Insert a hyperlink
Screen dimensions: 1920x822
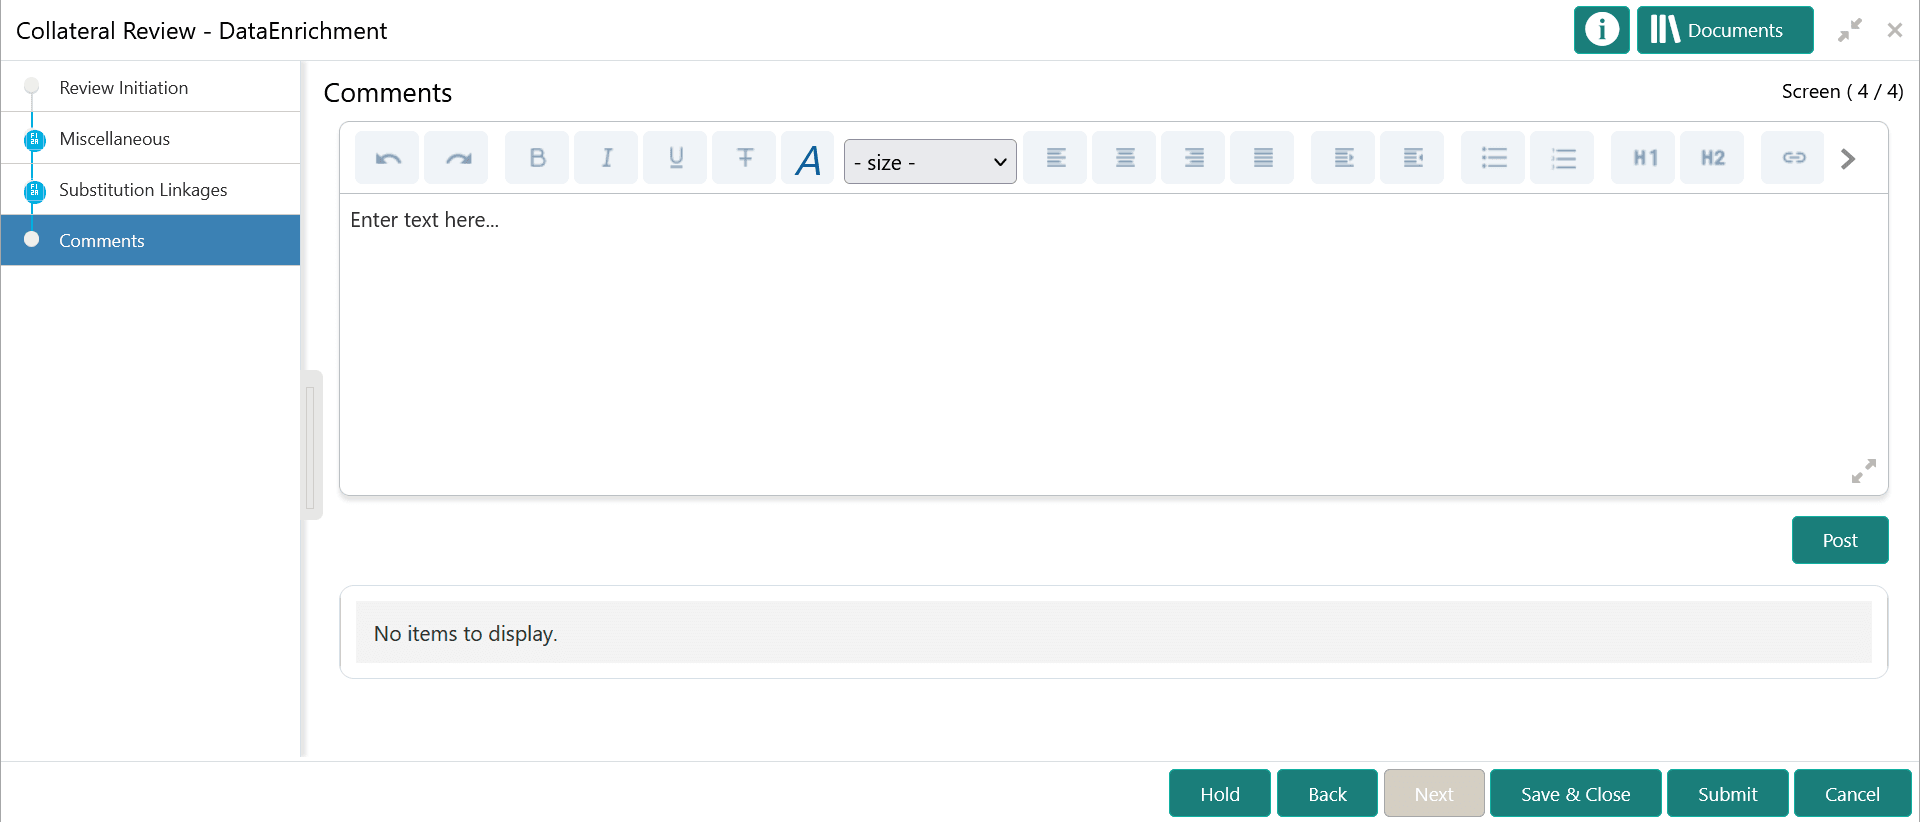point(1793,158)
